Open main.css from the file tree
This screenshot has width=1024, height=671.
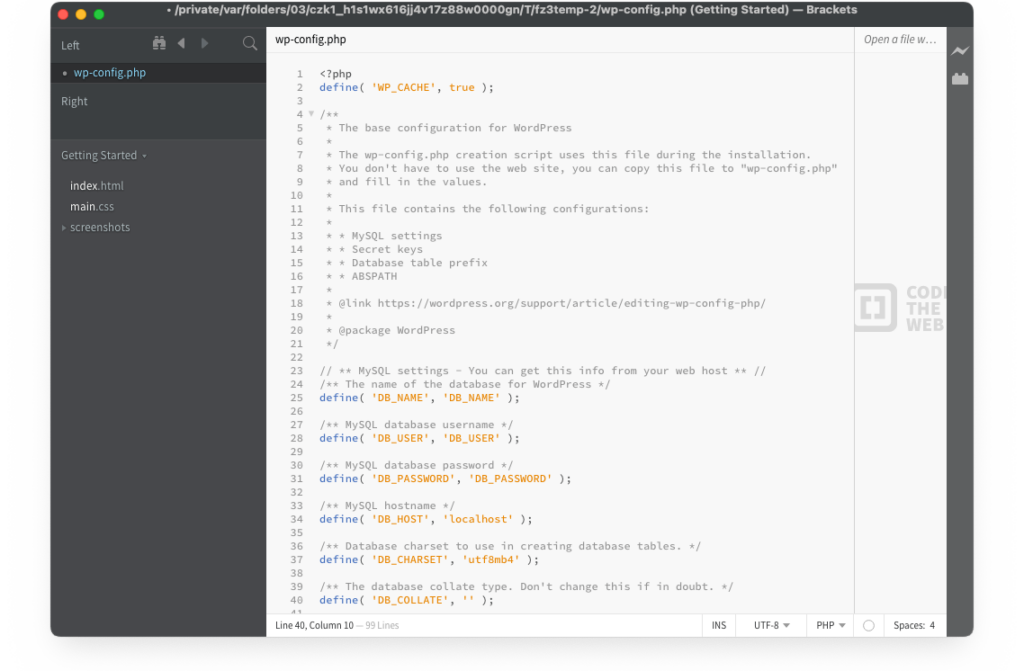pyautogui.click(x=92, y=206)
